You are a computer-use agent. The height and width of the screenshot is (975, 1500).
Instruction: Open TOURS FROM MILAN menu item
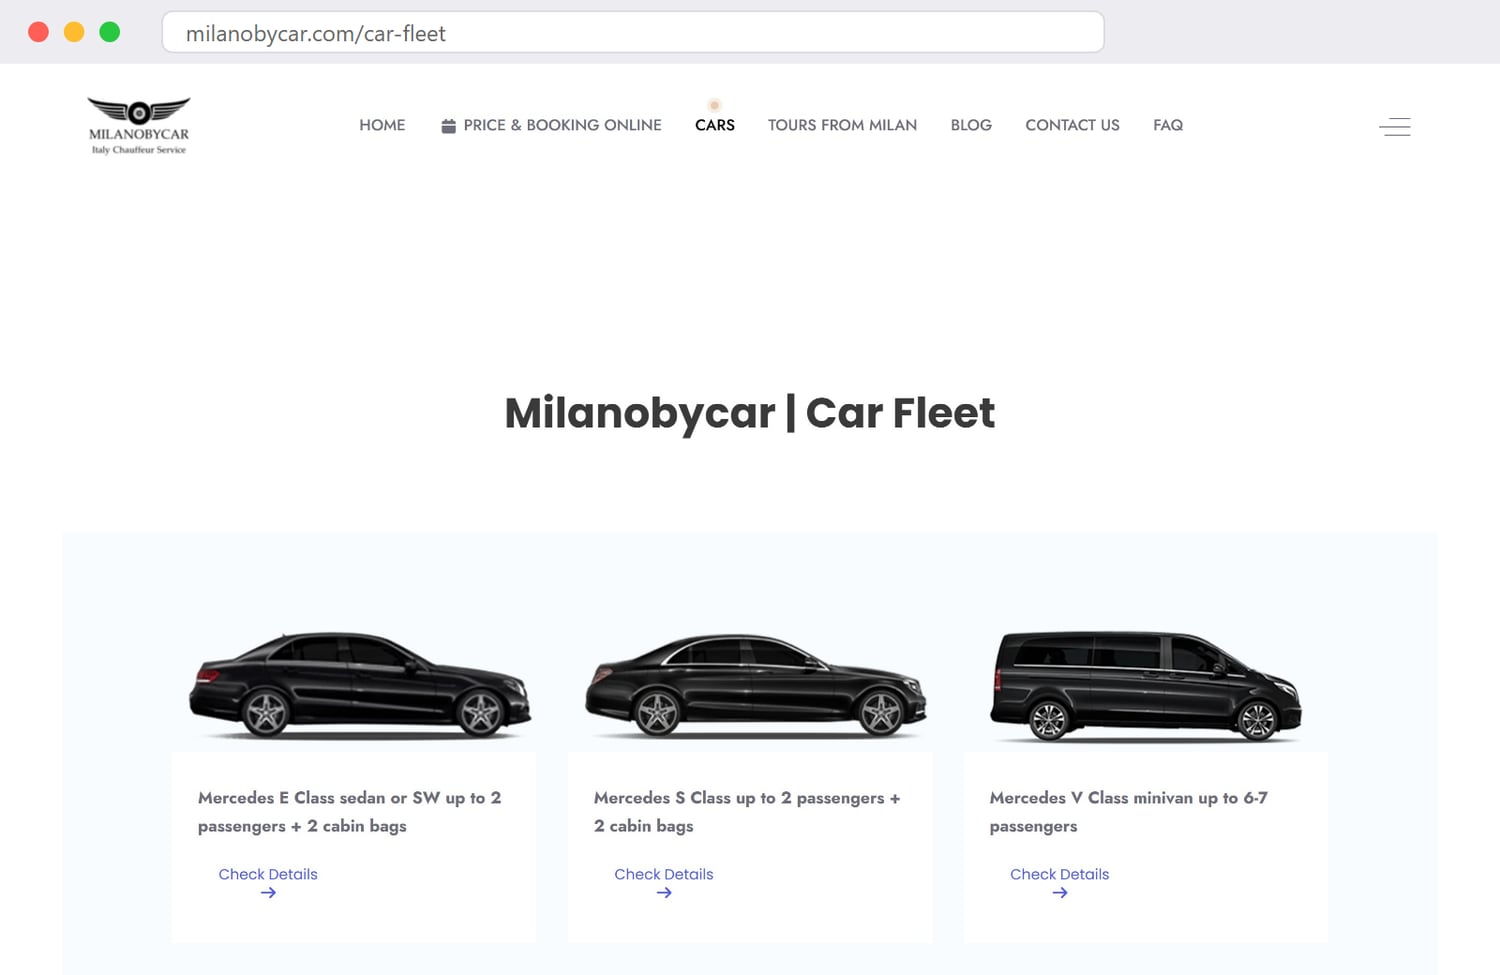click(x=842, y=125)
